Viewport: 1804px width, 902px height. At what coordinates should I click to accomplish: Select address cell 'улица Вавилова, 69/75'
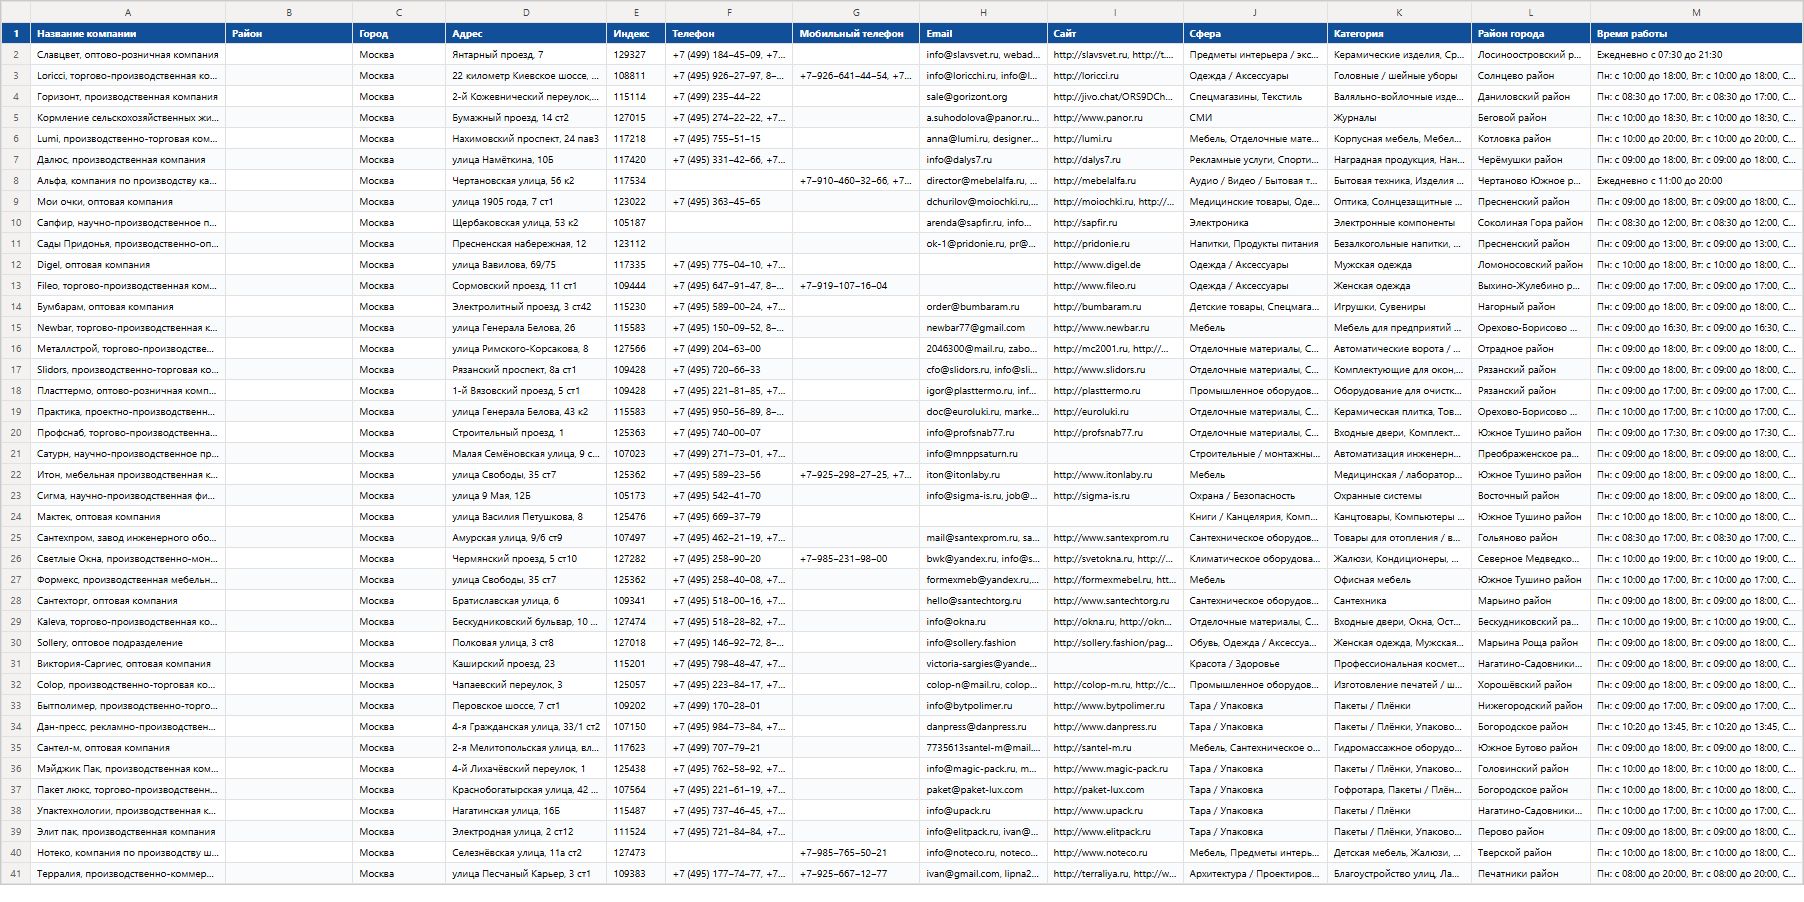[x=526, y=265]
